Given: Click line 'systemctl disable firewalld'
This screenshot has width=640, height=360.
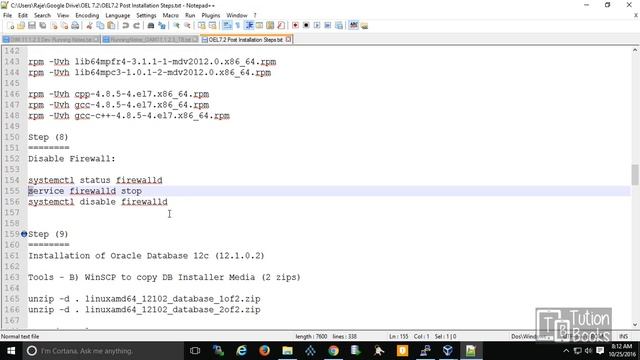Looking at the screenshot, I should point(98,202).
